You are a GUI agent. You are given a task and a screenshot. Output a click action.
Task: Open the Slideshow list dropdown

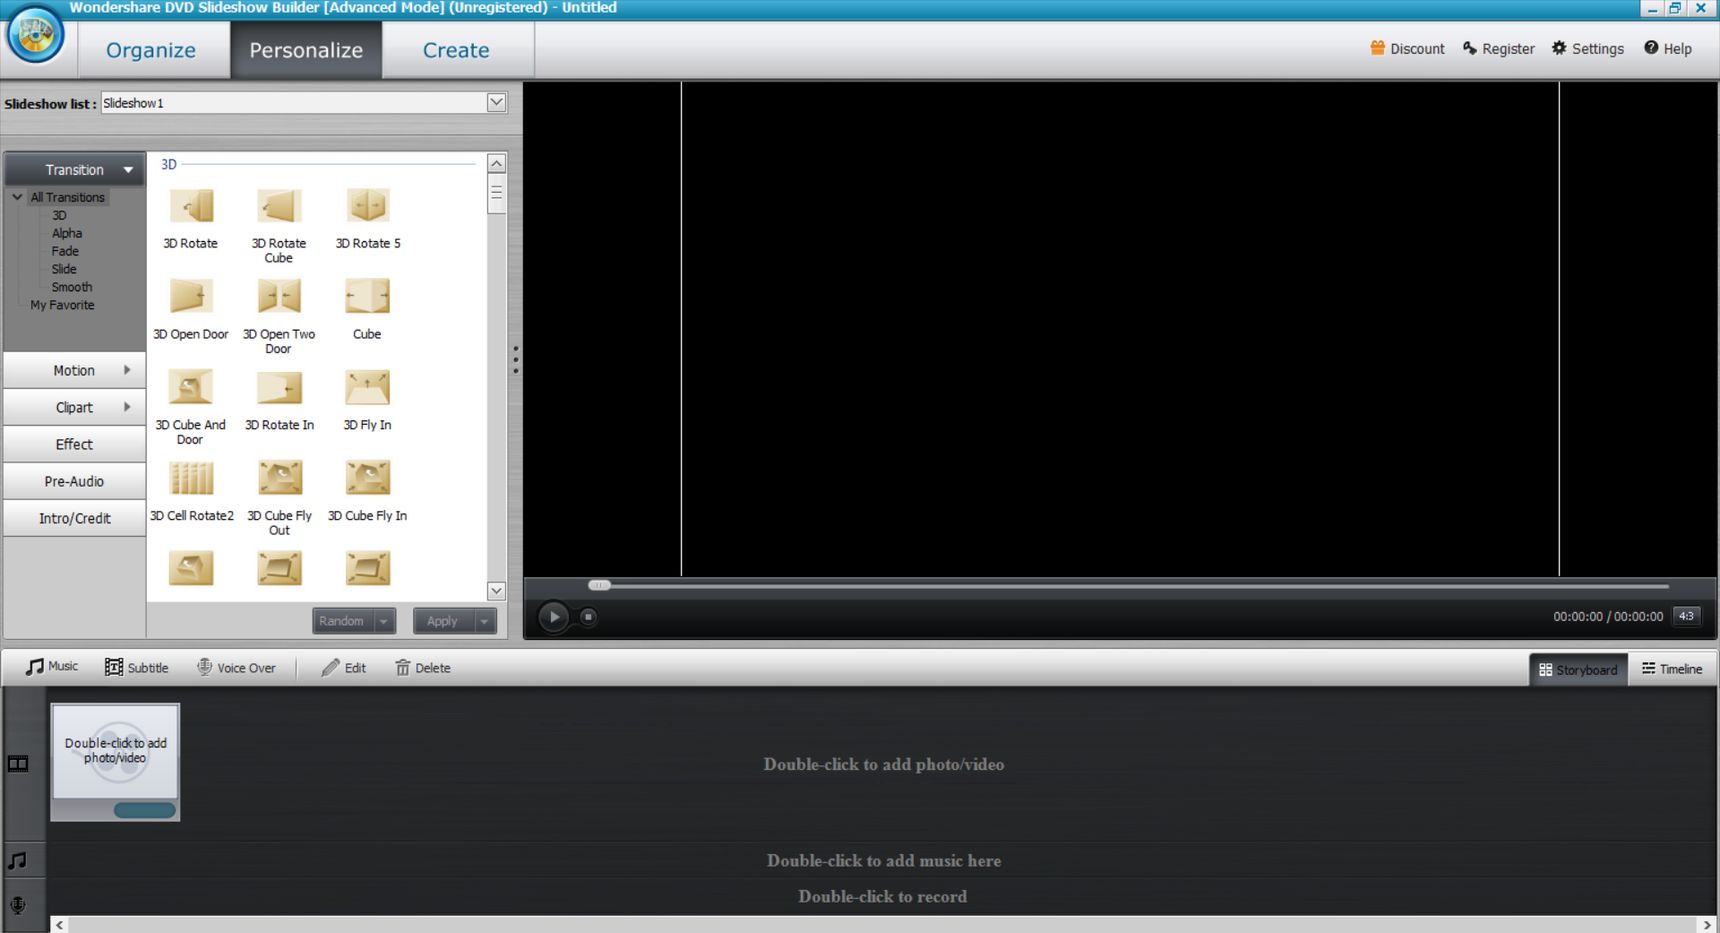tap(496, 103)
